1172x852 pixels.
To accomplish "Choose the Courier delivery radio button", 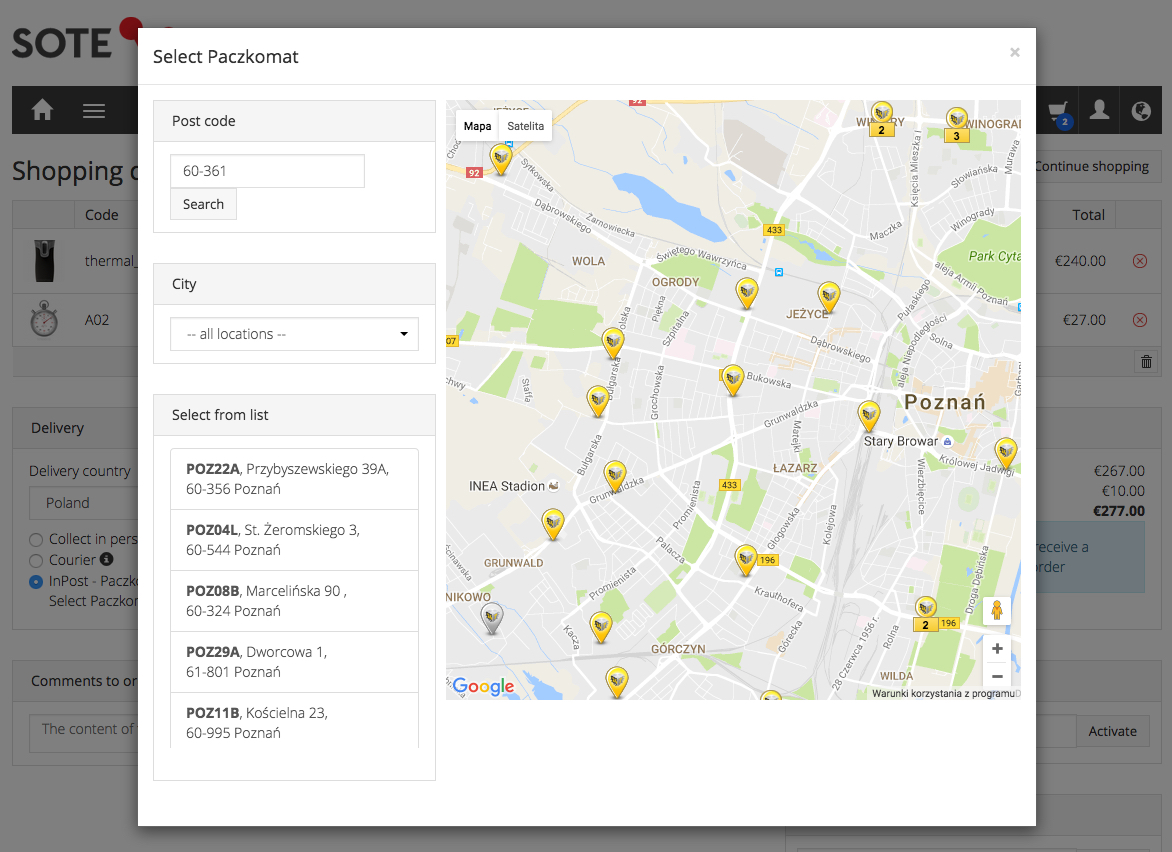I will [x=36, y=561].
